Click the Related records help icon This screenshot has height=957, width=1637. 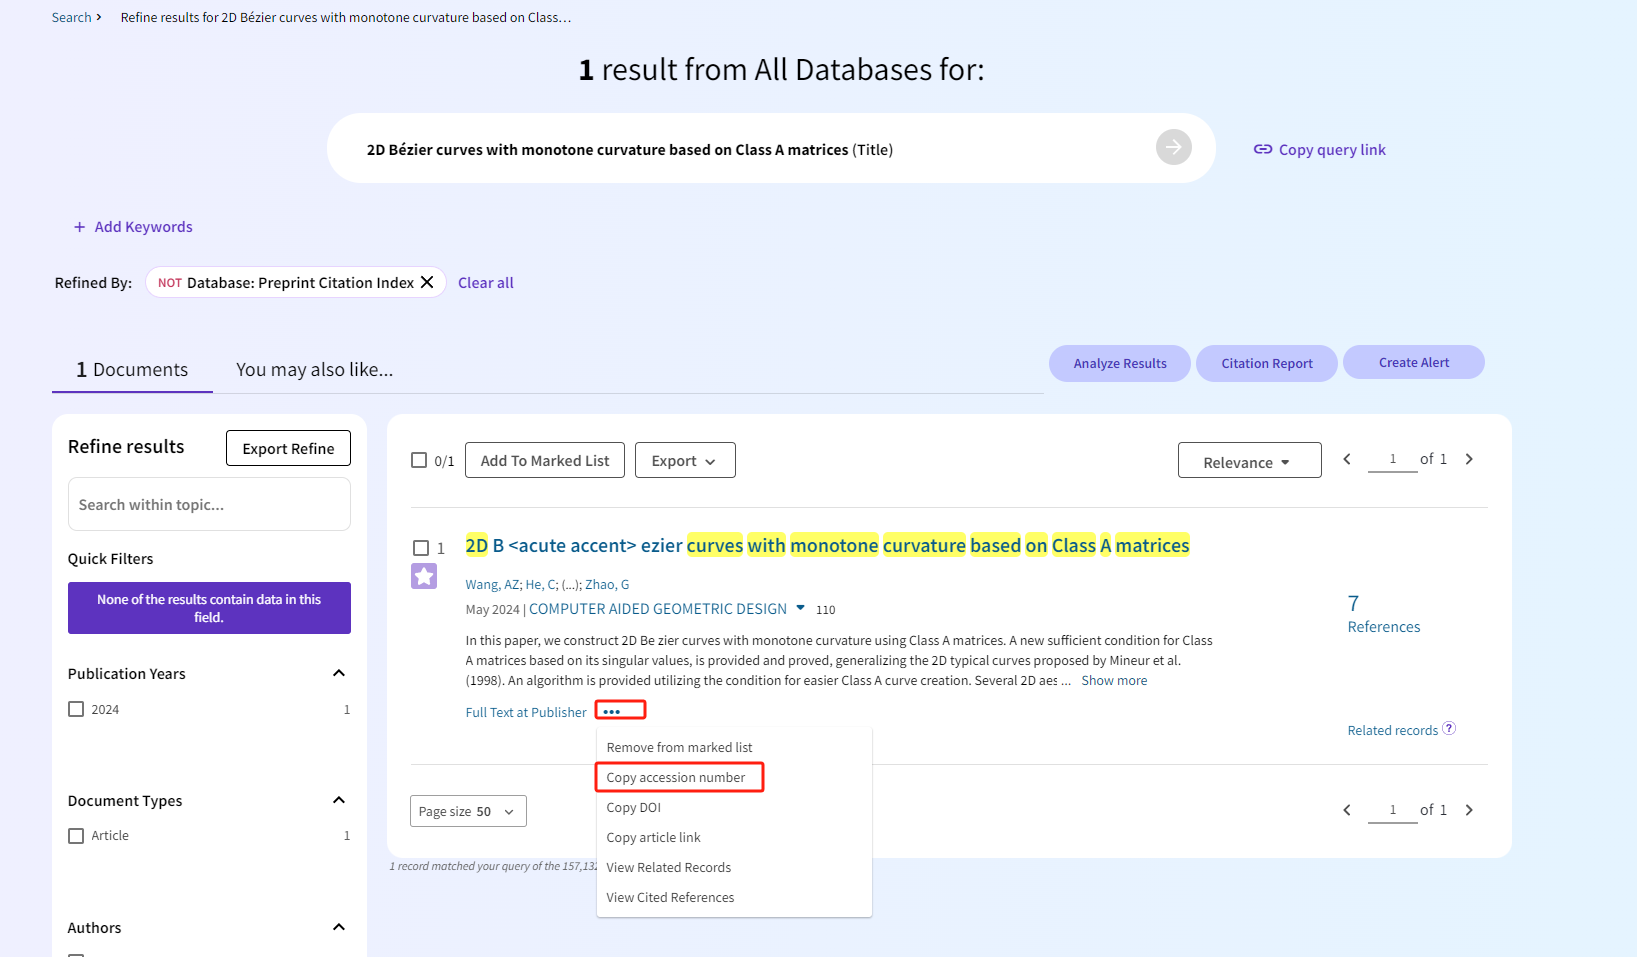tap(1449, 729)
